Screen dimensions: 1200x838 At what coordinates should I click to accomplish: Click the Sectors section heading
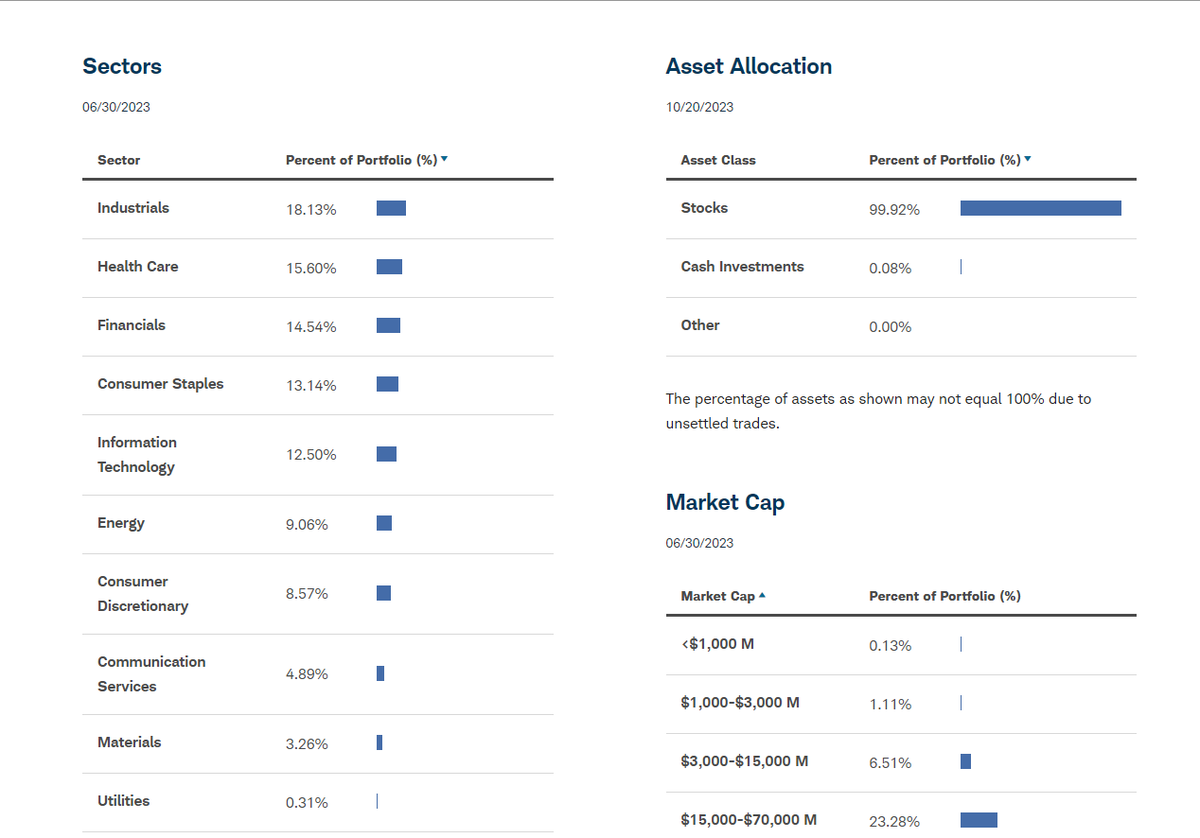pos(122,66)
